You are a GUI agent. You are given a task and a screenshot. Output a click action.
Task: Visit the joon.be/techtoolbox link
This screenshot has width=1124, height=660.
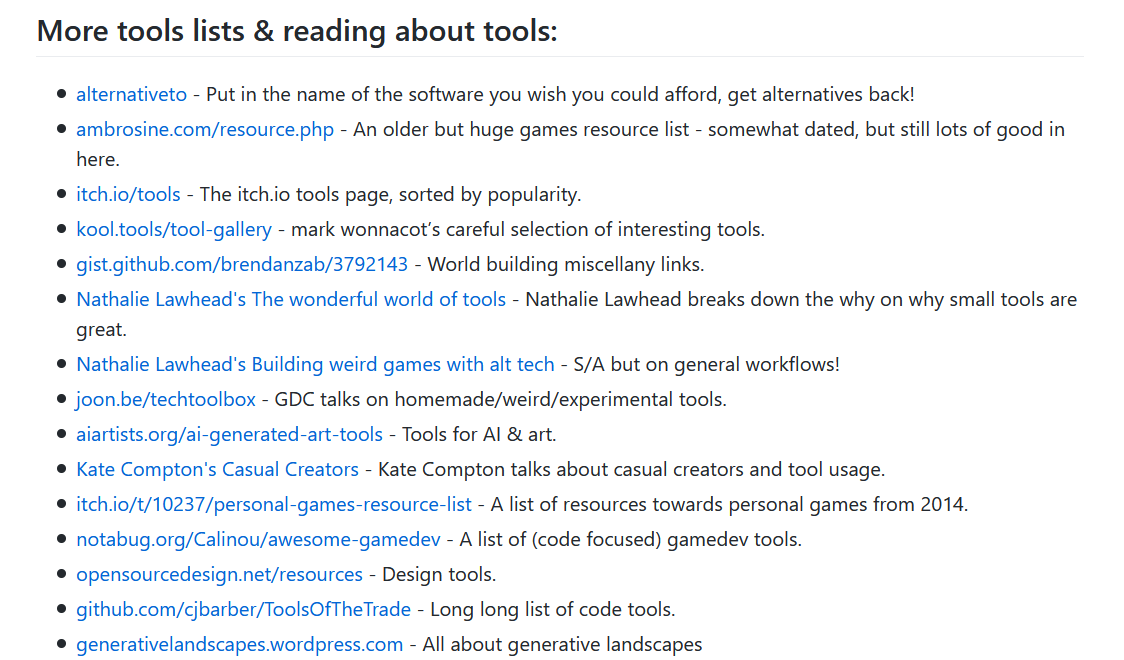coord(166,400)
